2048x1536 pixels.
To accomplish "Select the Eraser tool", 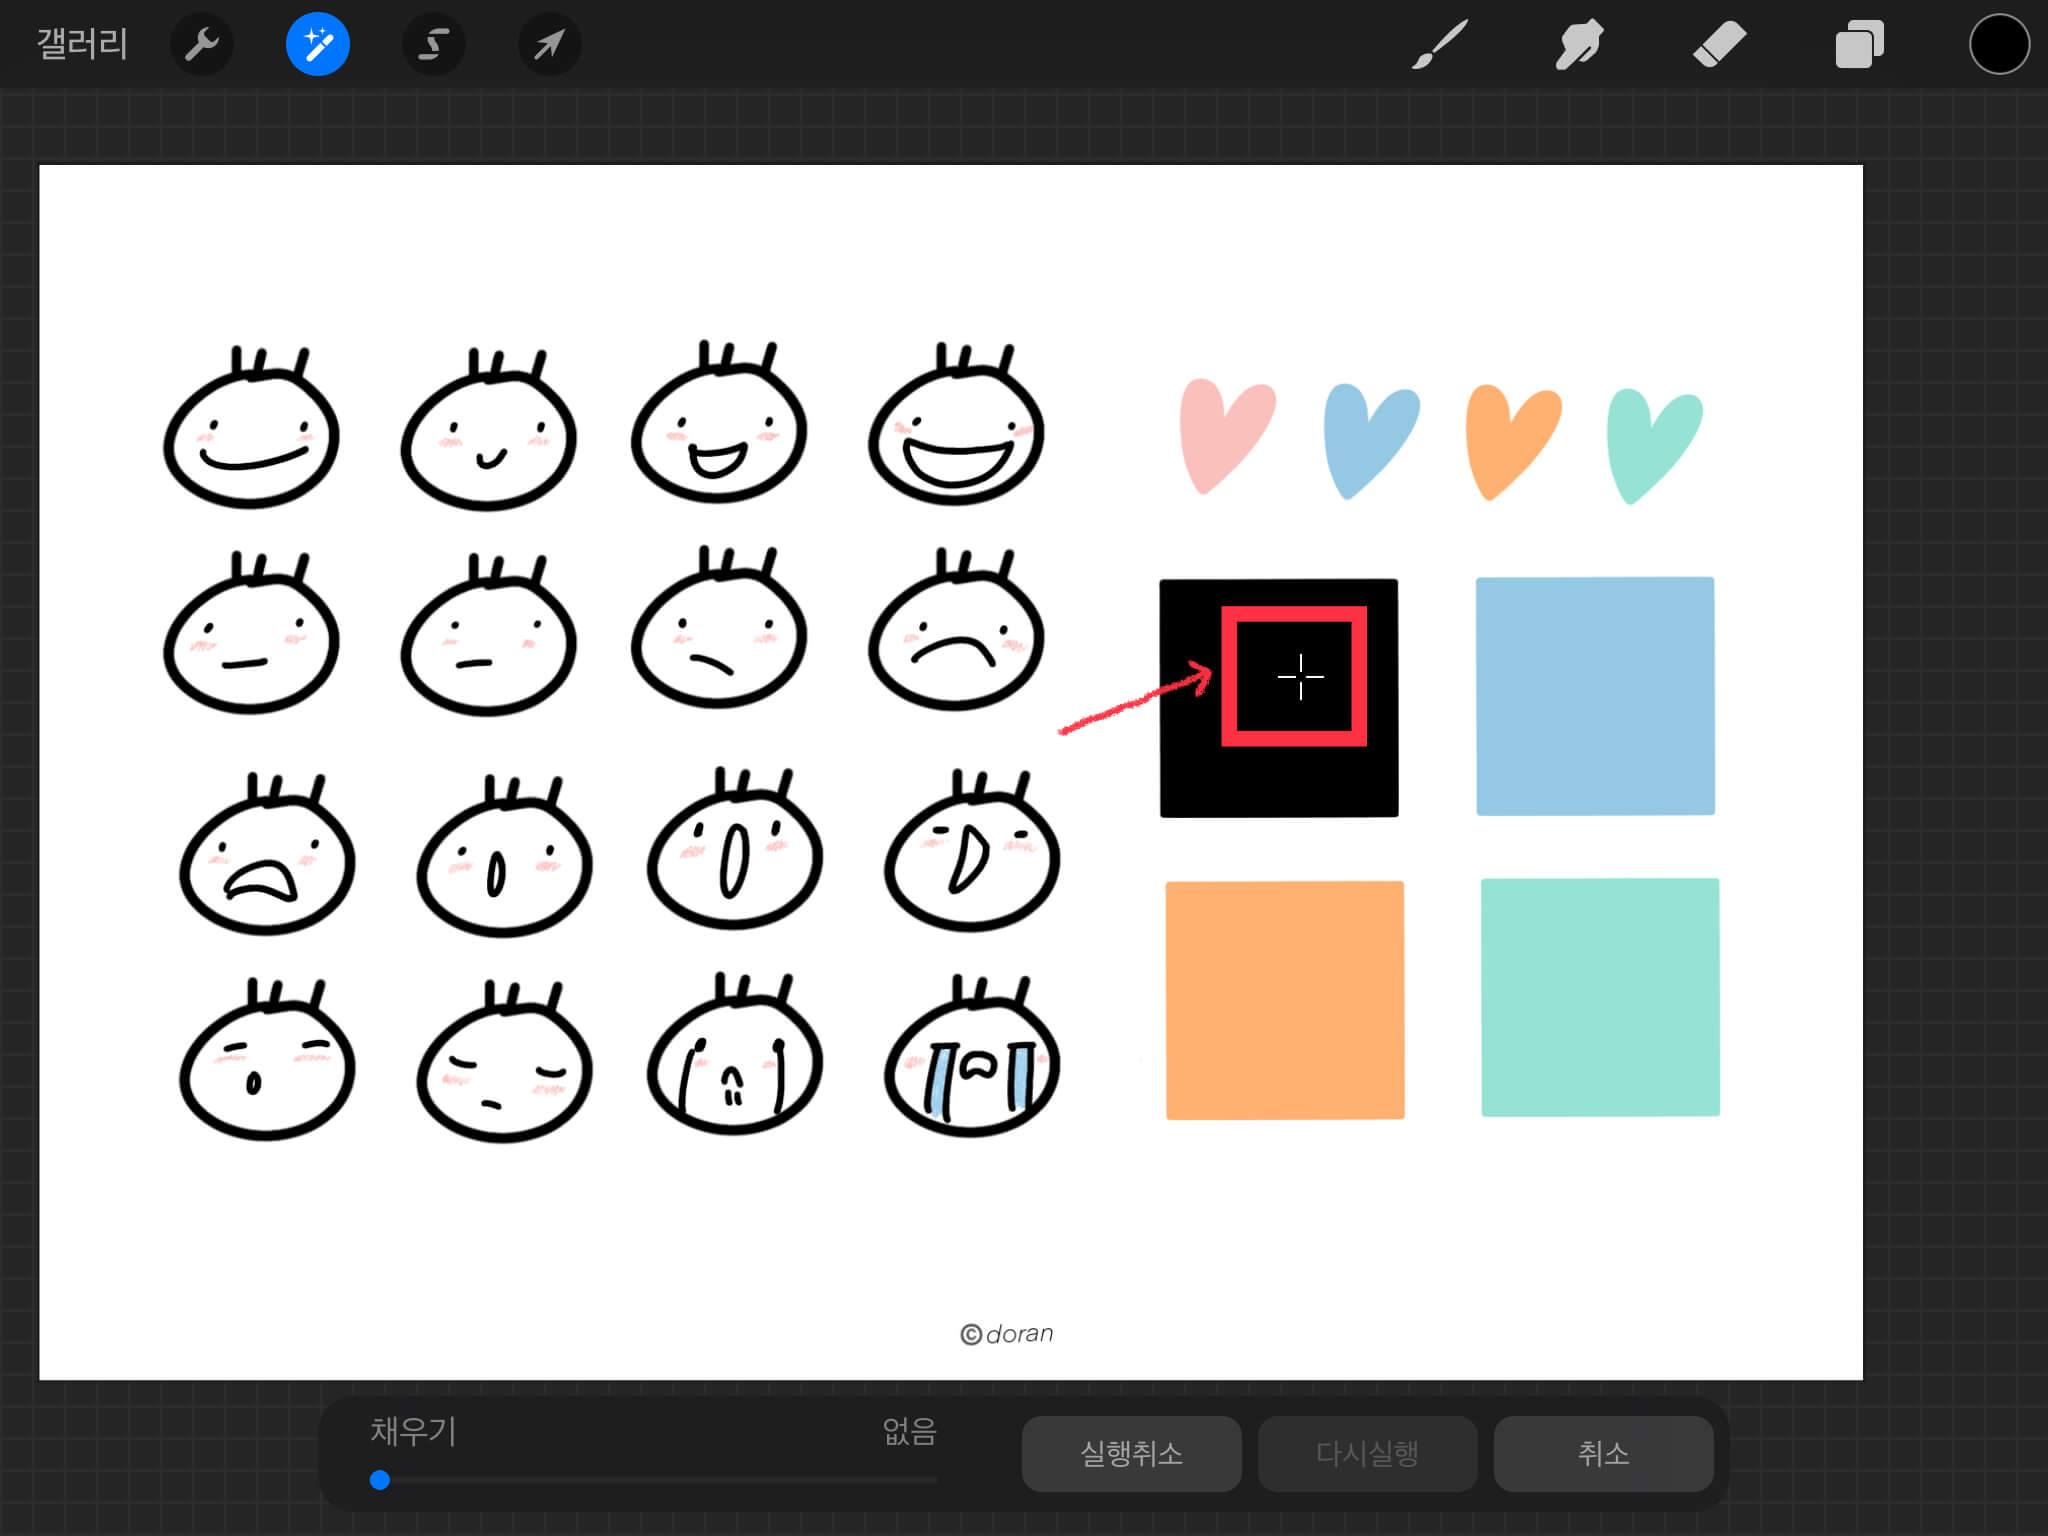I will click(1719, 45).
